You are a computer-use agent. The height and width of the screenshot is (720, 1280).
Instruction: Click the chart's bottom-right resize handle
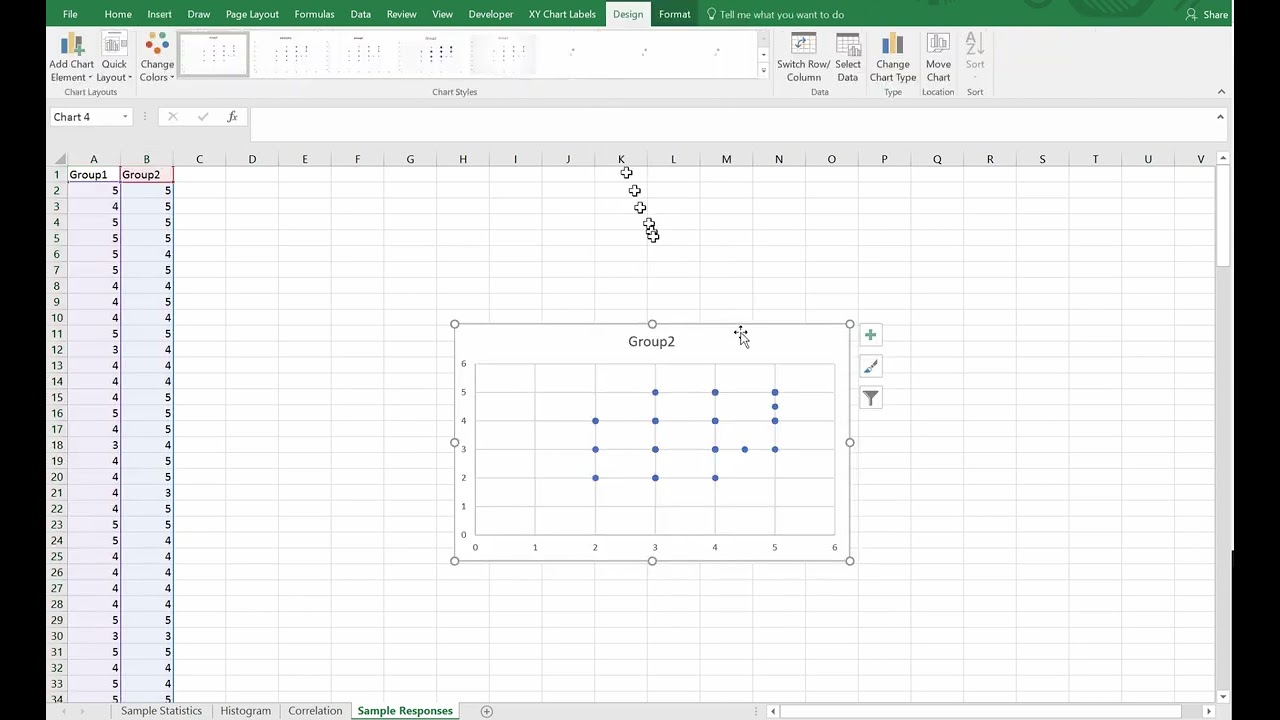click(x=850, y=561)
